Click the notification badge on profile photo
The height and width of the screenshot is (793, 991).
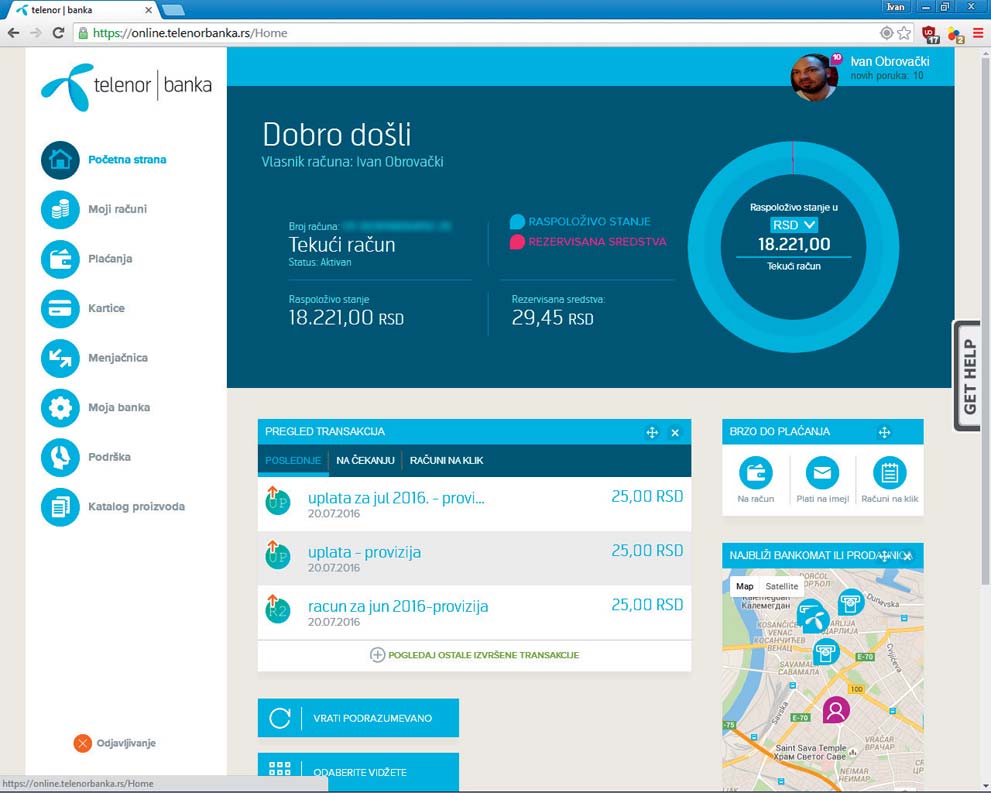[836, 58]
